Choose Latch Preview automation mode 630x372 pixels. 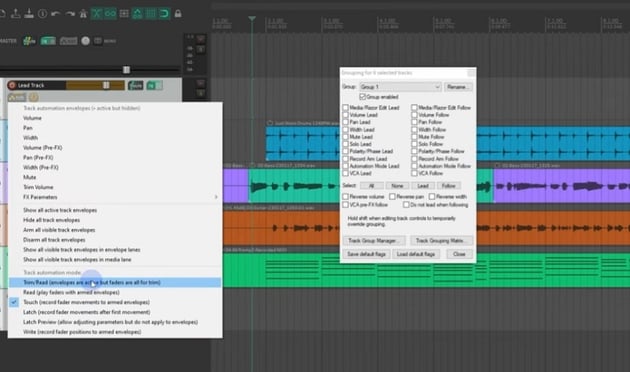[115, 322]
